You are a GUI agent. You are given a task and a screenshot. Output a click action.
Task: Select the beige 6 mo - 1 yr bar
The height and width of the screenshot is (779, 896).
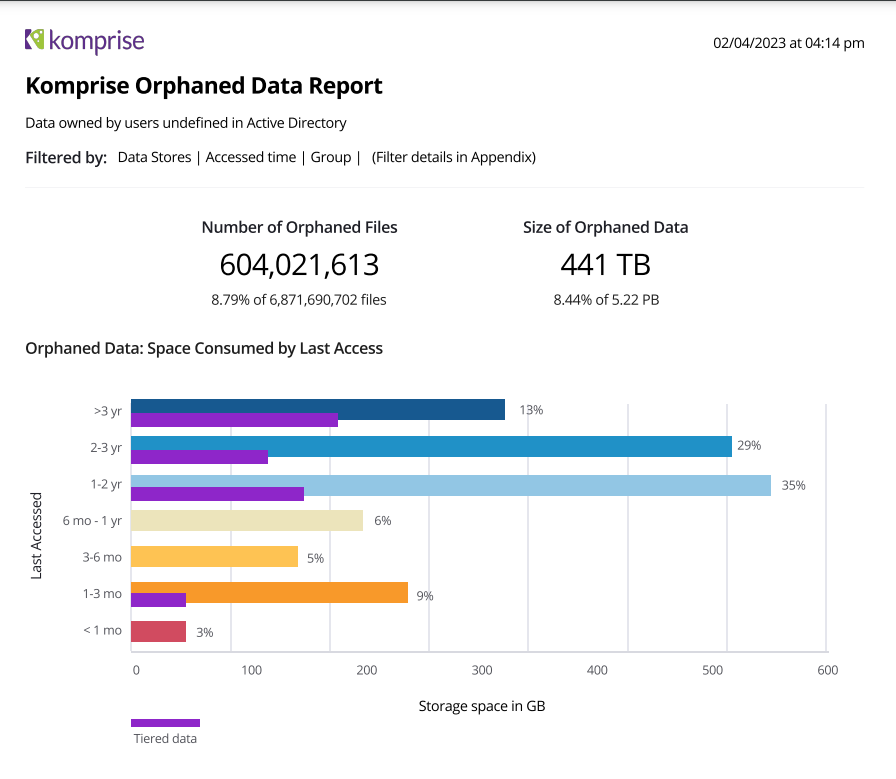pos(246,520)
